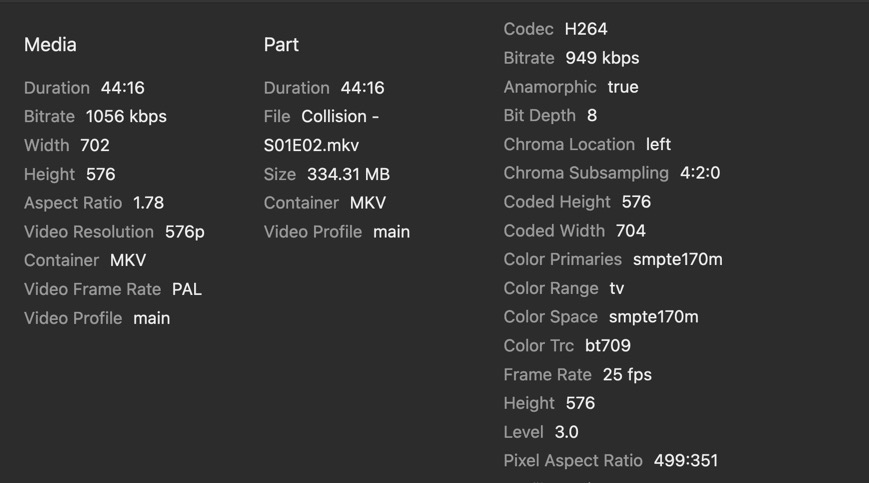Click the Video Resolution value 576p
Viewport: 869px width, 483px height.
(x=185, y=232)
